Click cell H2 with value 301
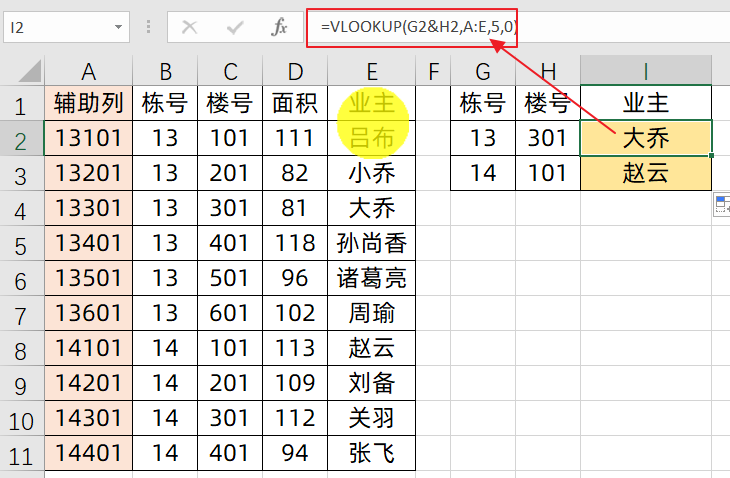 (548, 138)
